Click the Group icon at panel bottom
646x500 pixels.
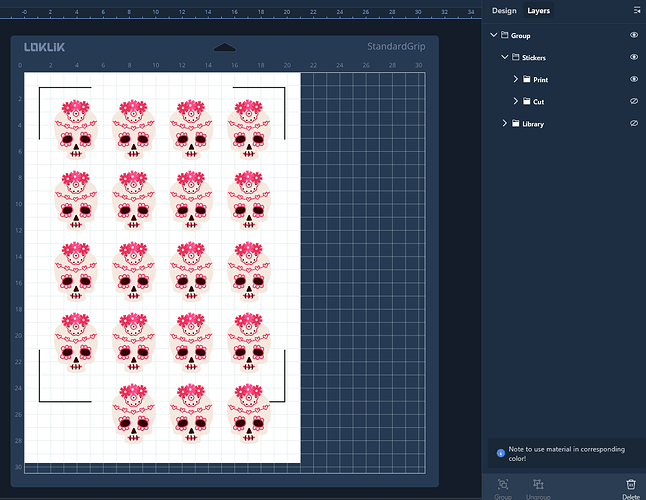click(x=502, y=484)
